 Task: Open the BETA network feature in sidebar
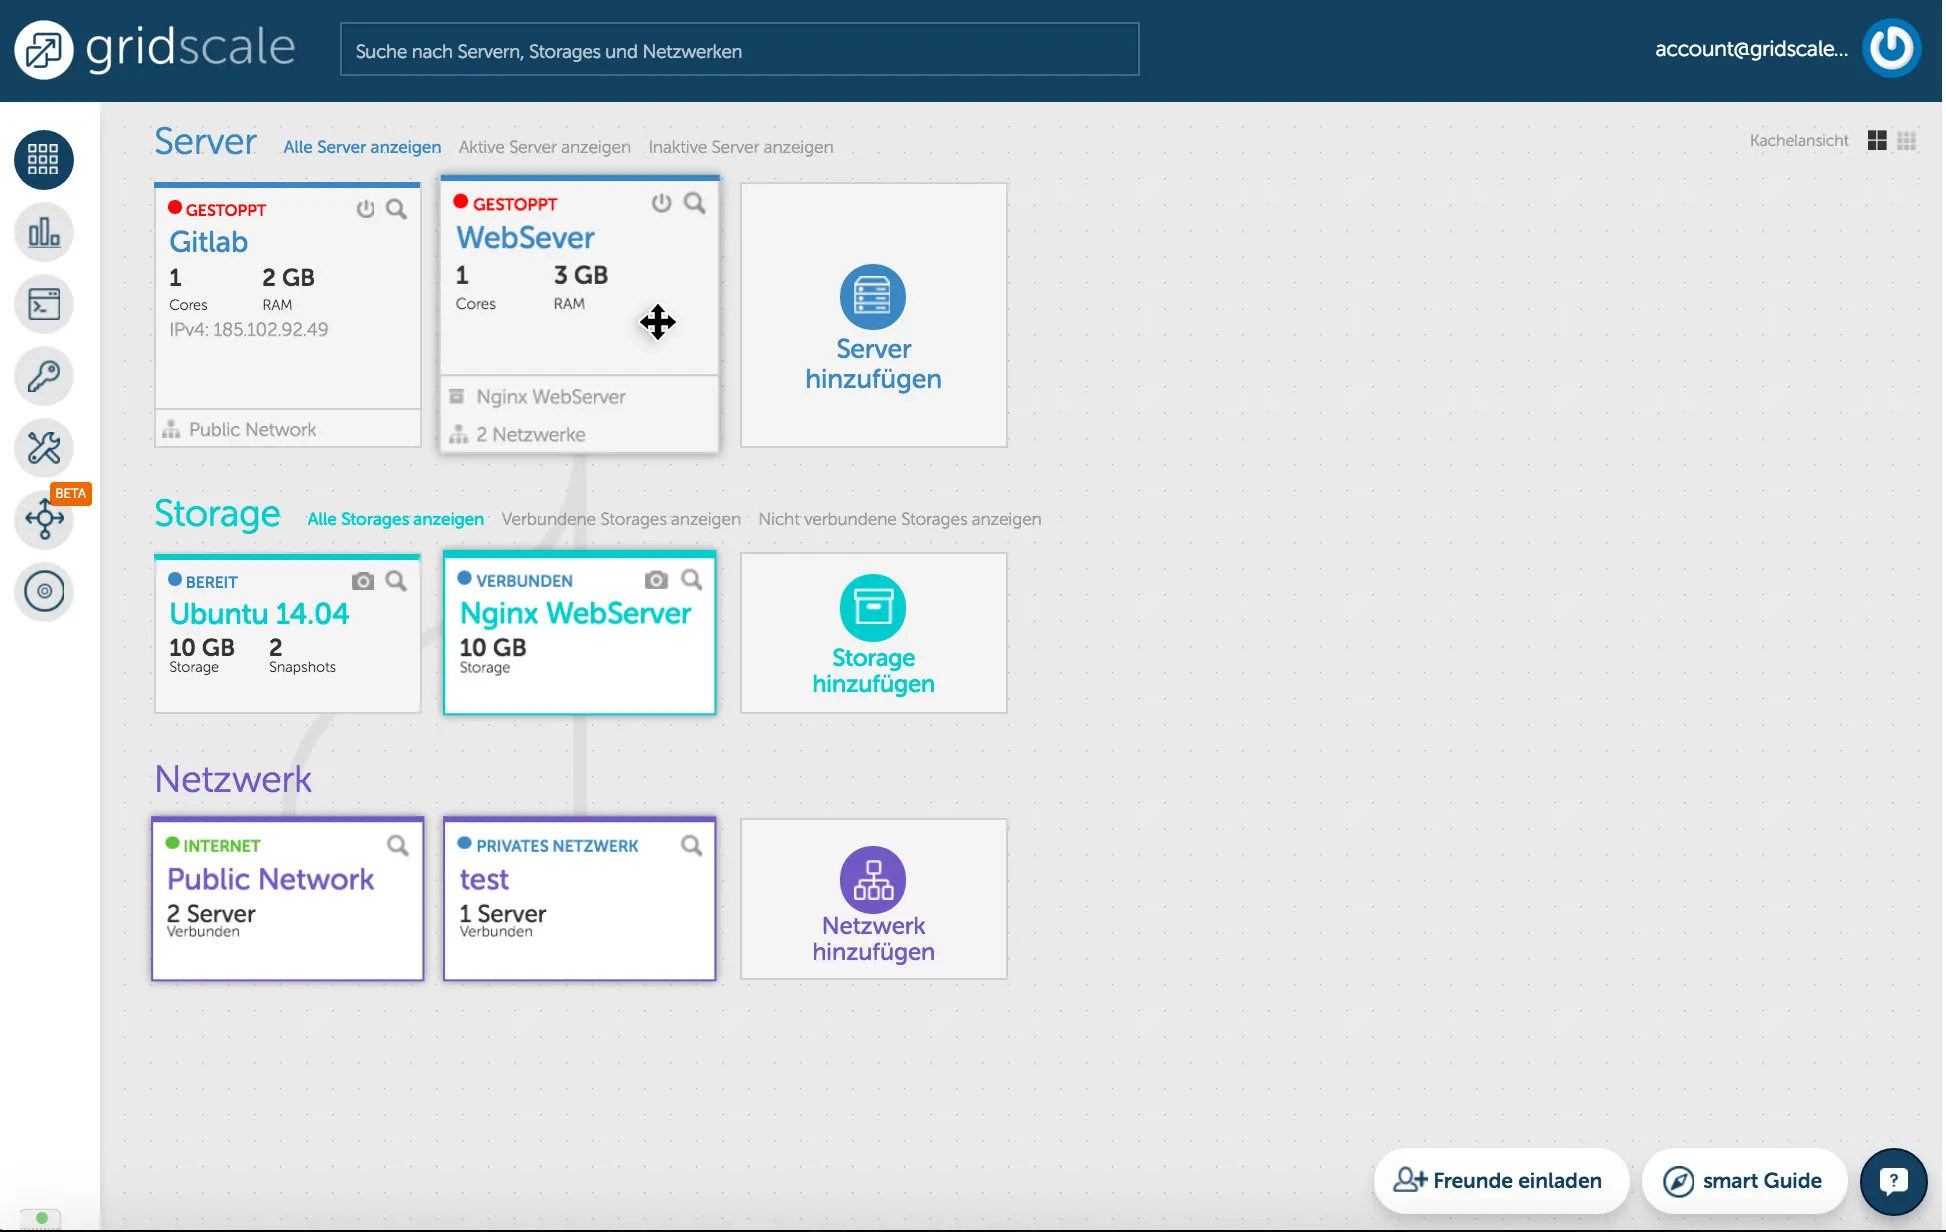click(x=43, y=520)
